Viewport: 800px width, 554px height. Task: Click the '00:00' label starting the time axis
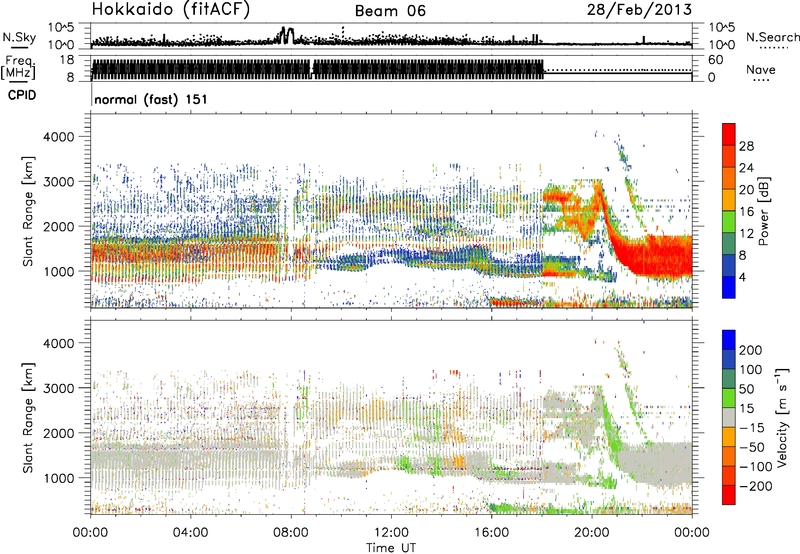pos(90,533)
